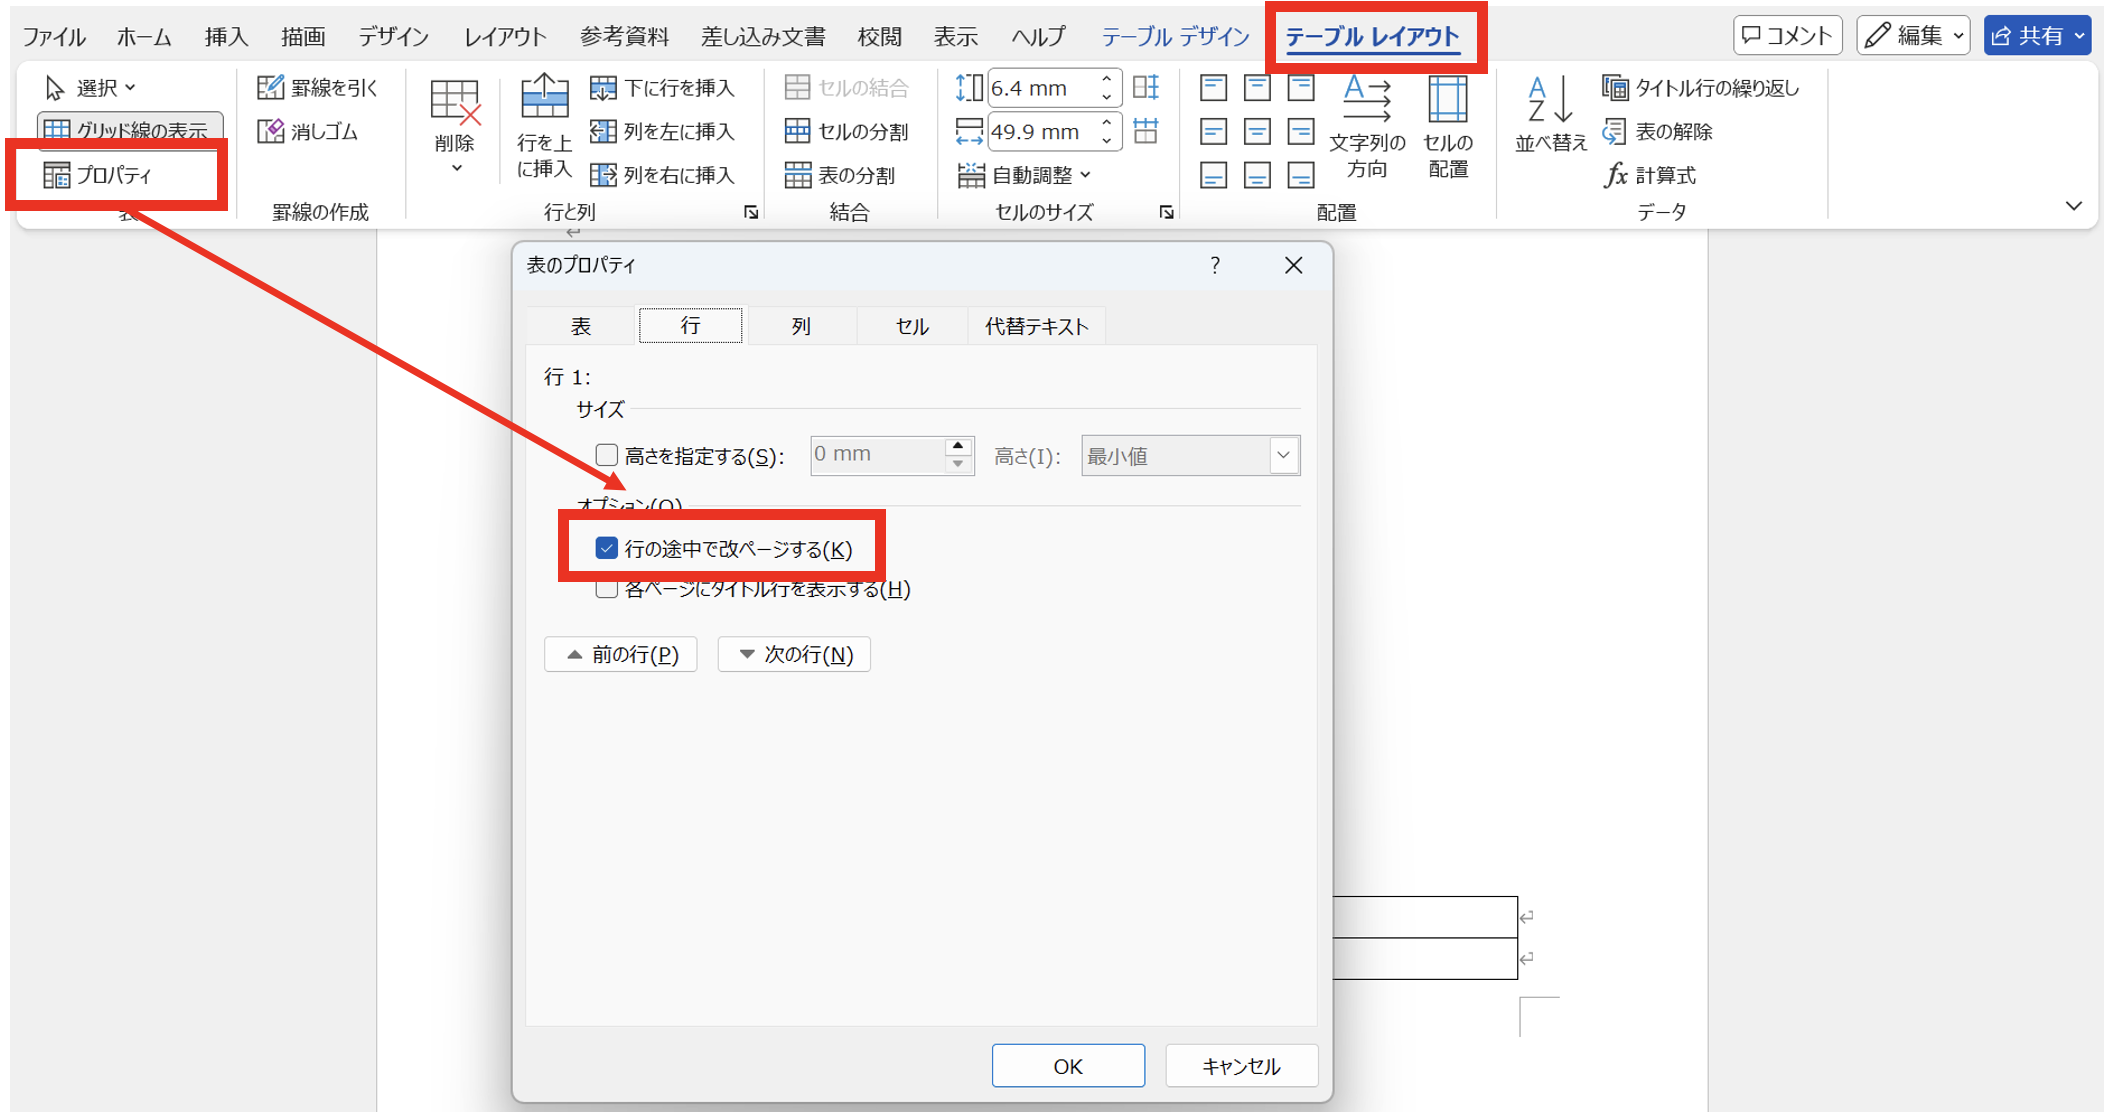The image size is (2110, 1120).
Task: Click Split Cells (セルの分割) icon
Action: click(x=797, y=131)
